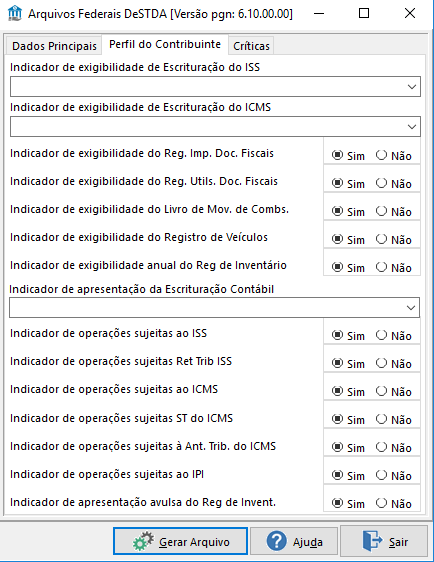Click the Arquivos Federais app icon in title bar

tap(15, 14)
